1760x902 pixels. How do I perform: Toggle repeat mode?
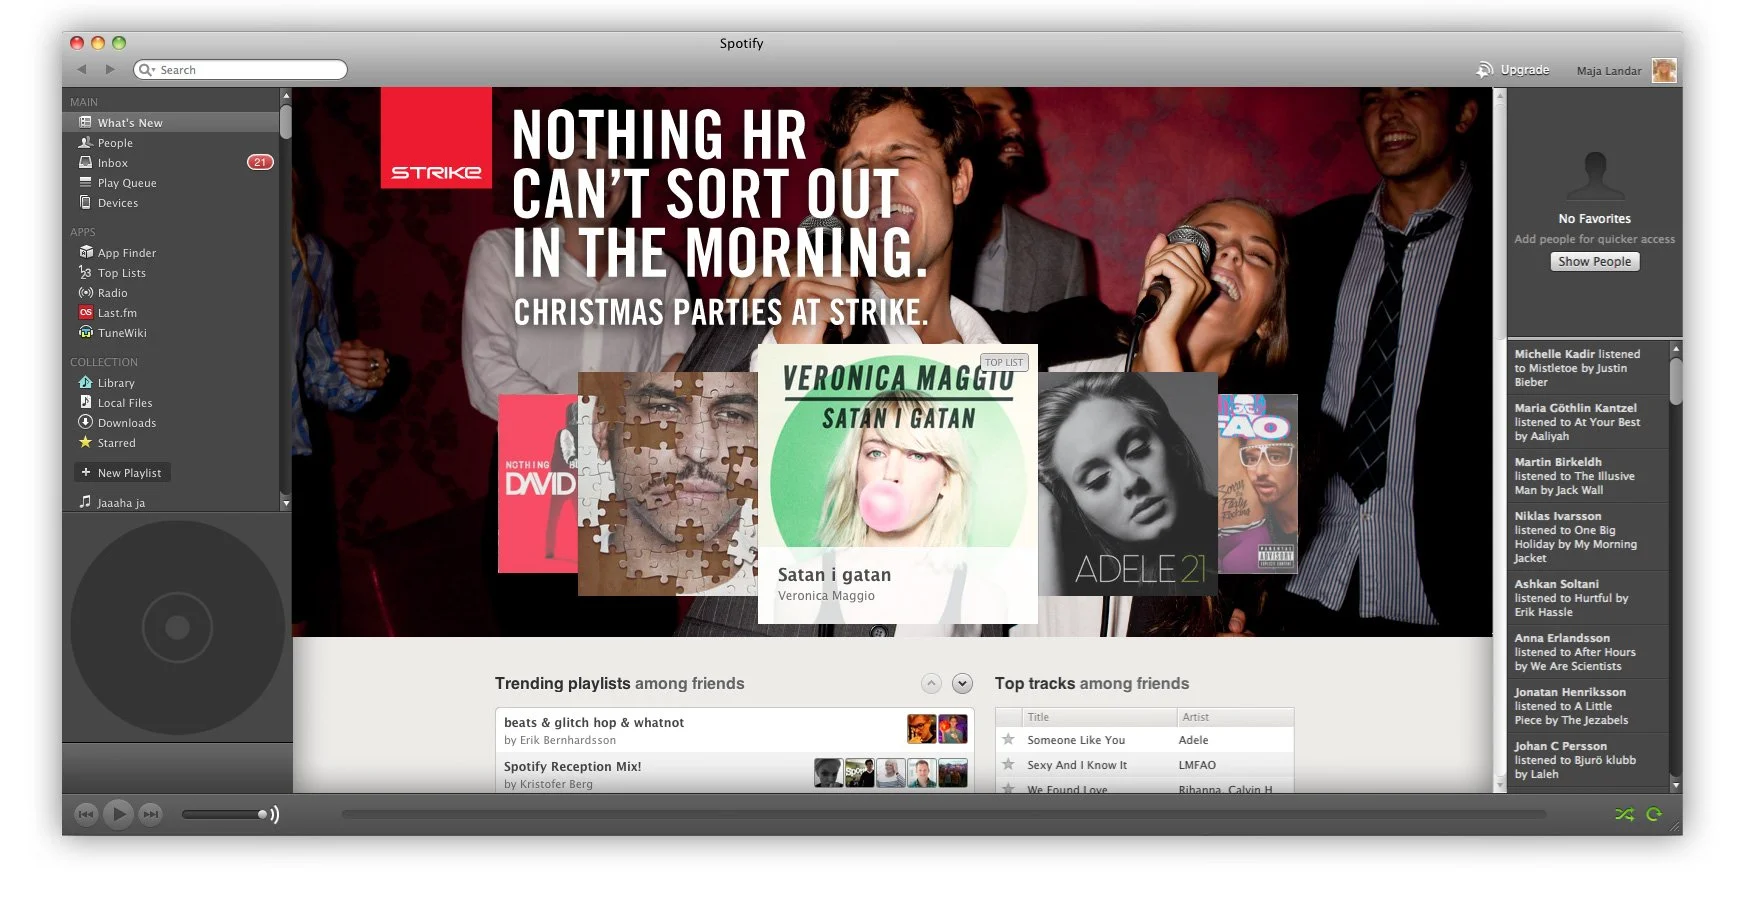[1654, 814]
